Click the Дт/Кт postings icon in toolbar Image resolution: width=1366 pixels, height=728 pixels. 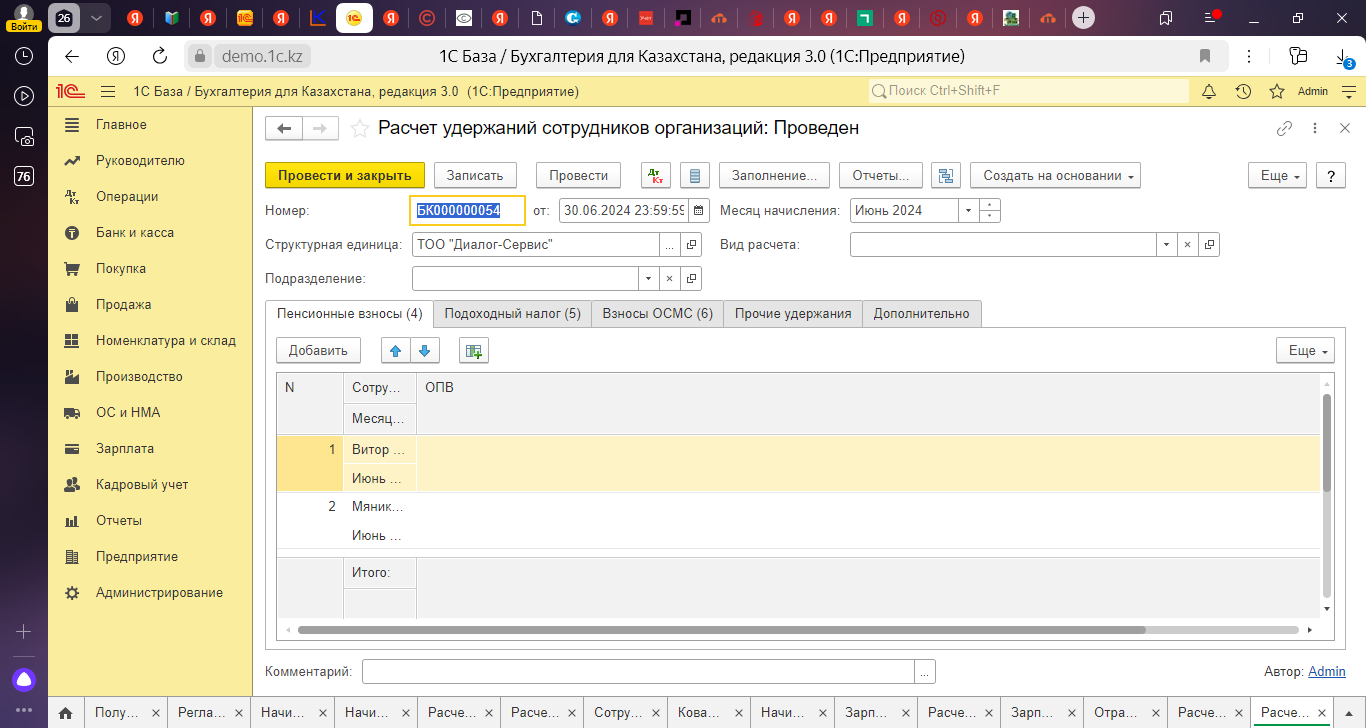point(656,175)
